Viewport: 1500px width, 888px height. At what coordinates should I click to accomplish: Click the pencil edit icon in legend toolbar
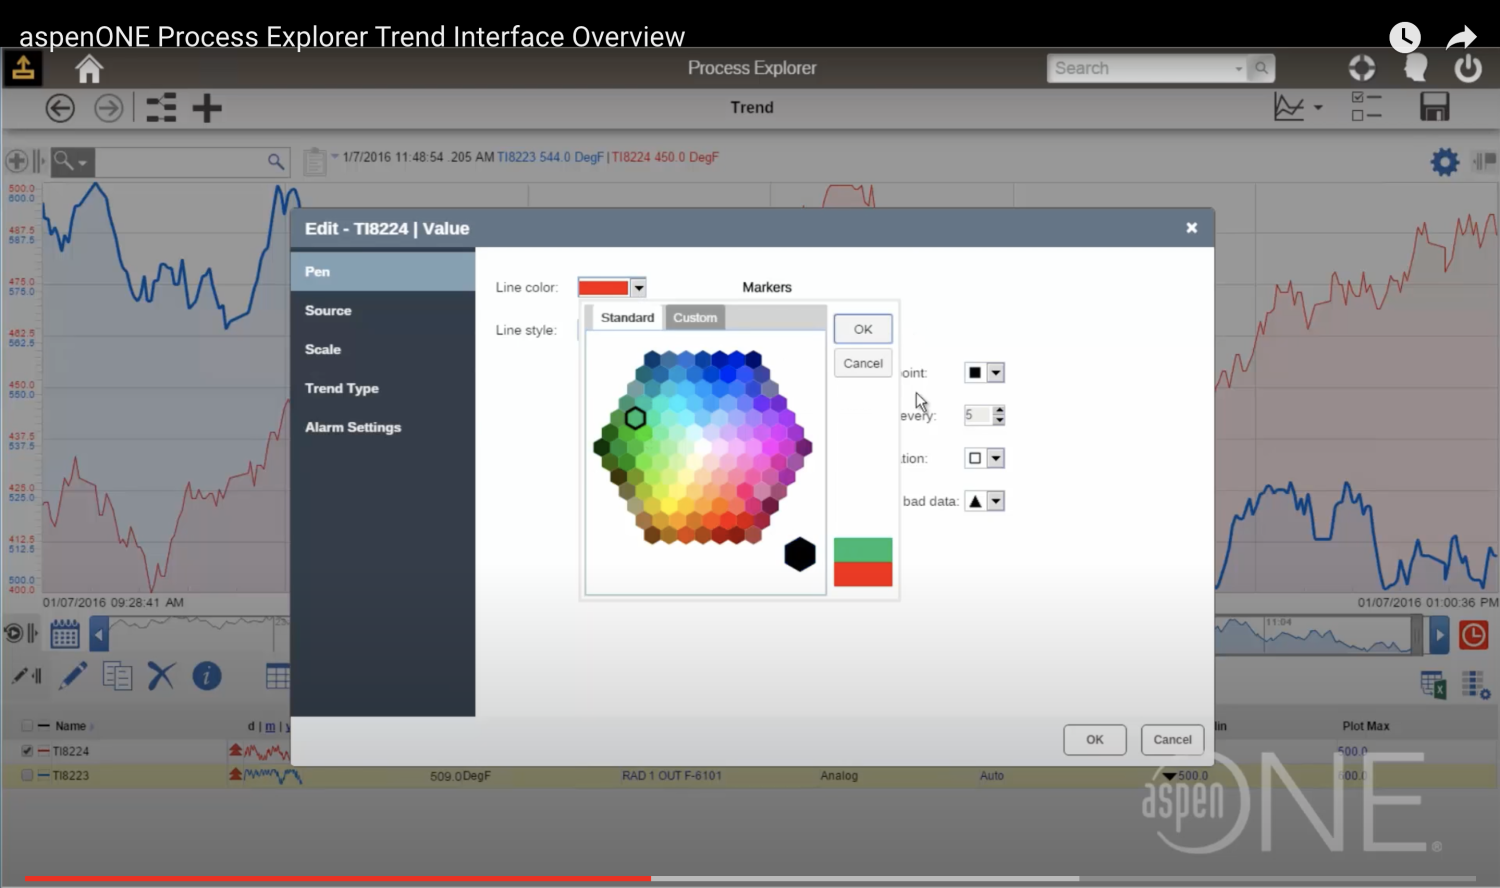73,677
